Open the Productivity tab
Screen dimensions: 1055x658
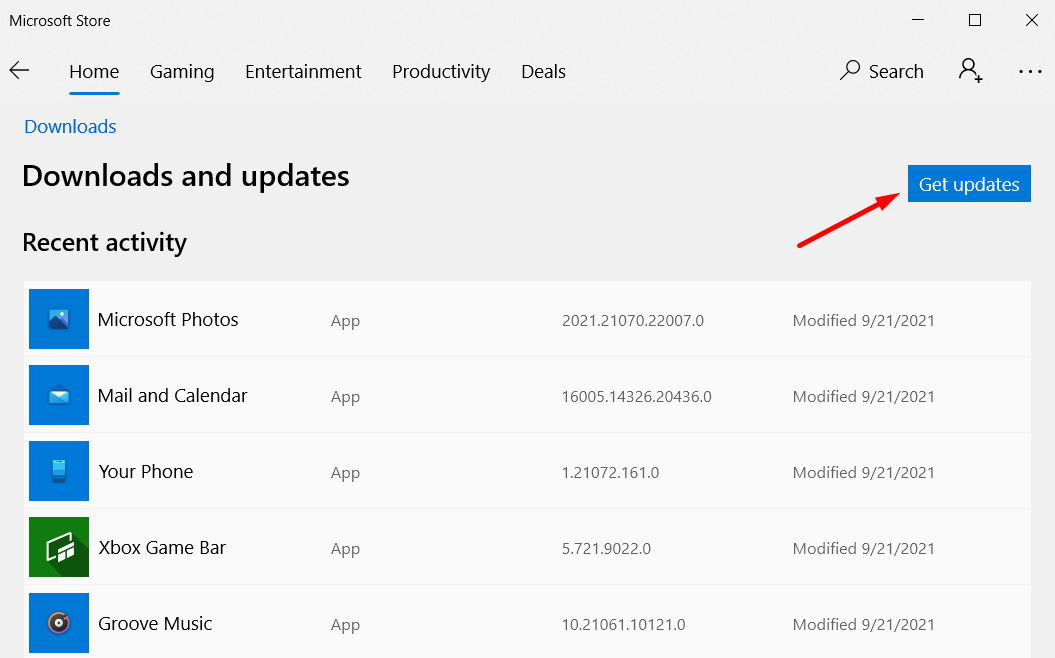click(x=441, y=71)
